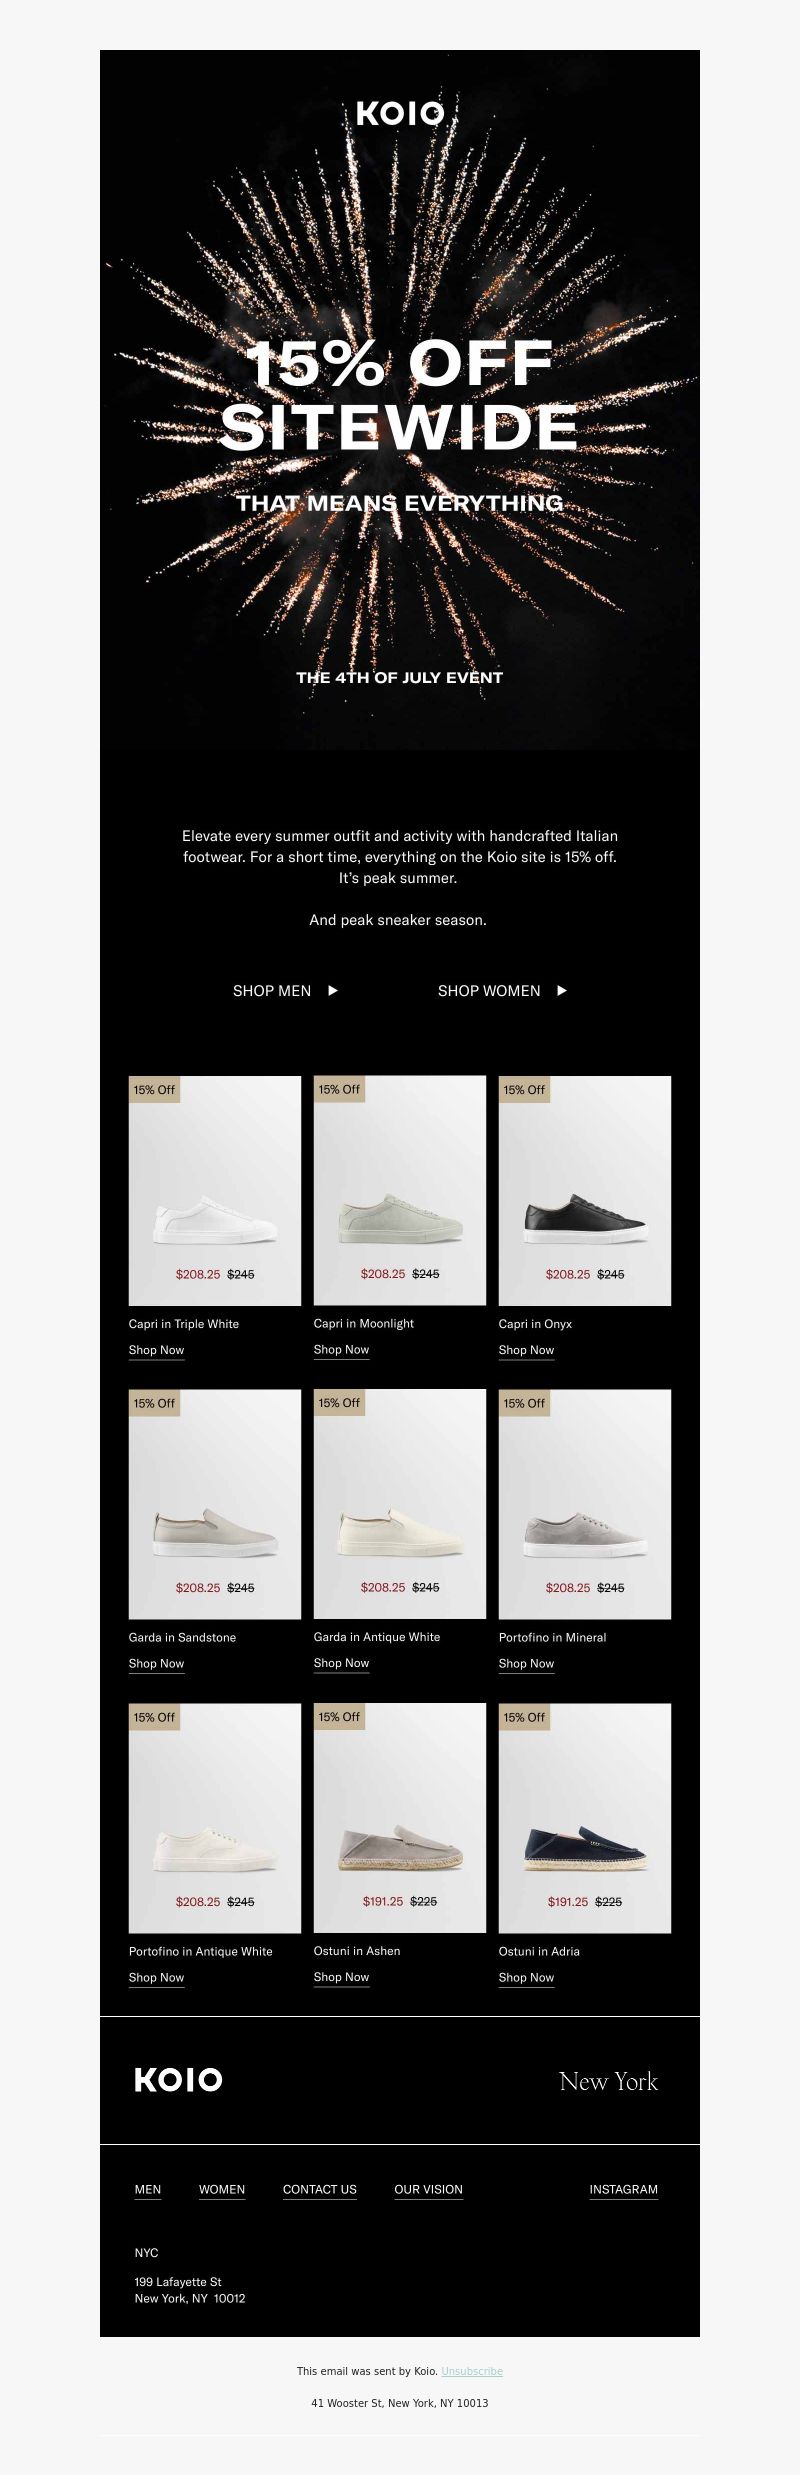The width and height of the screenshot is (800, 2475).
Task: Open the SHOP WOMEN link
Action: coord(489,991)
